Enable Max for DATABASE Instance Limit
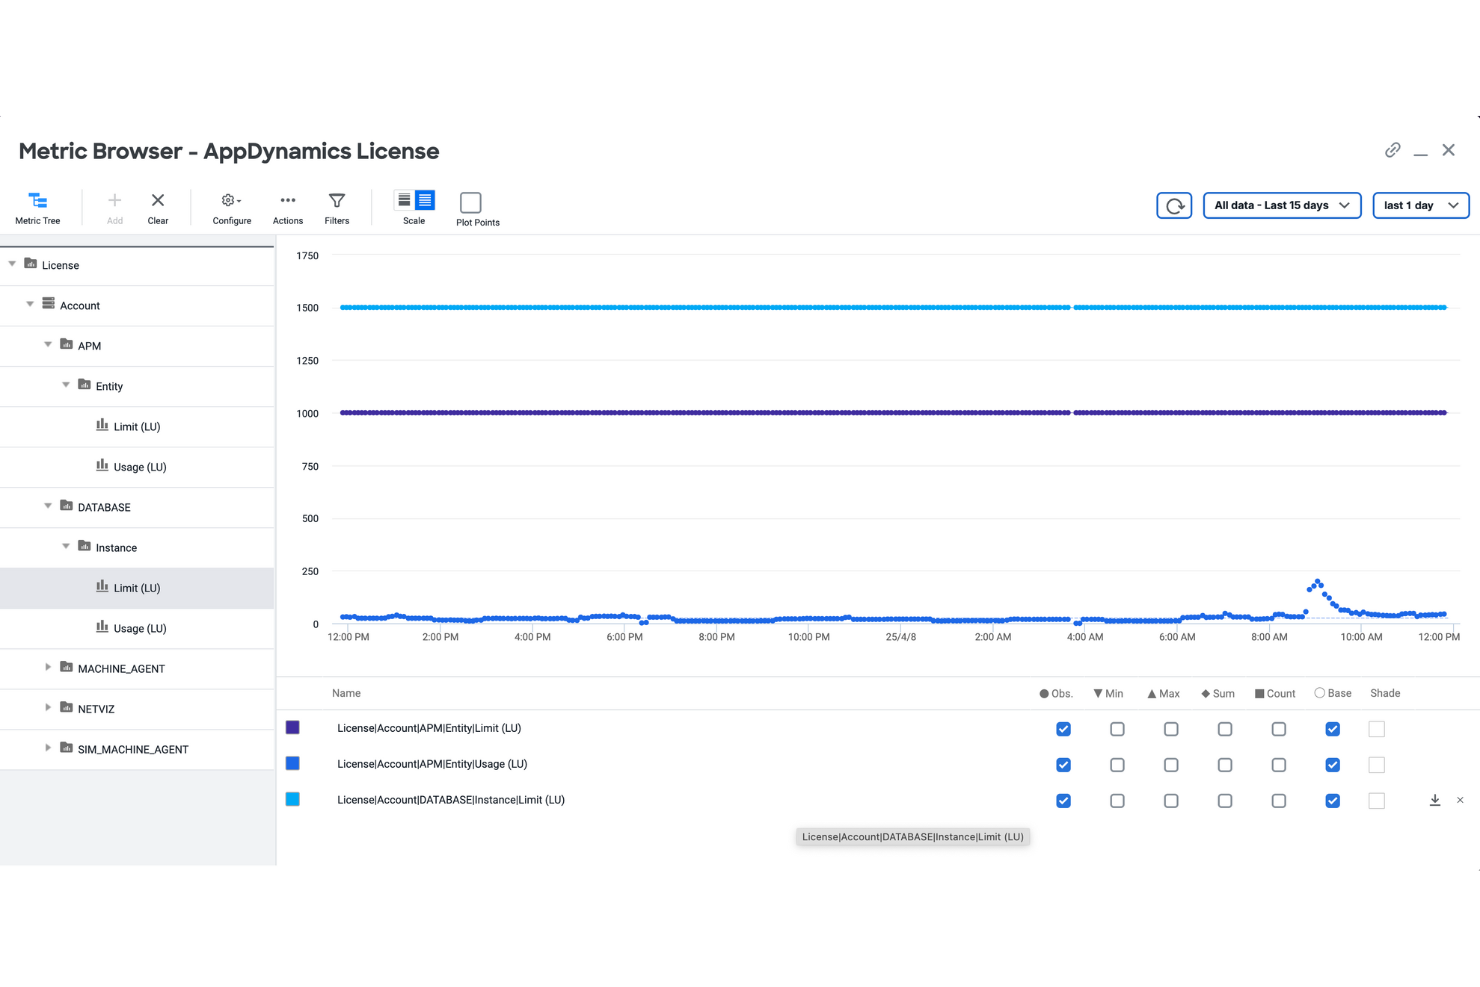This screenshot has width=1480, height=987. coord(1171,801)
